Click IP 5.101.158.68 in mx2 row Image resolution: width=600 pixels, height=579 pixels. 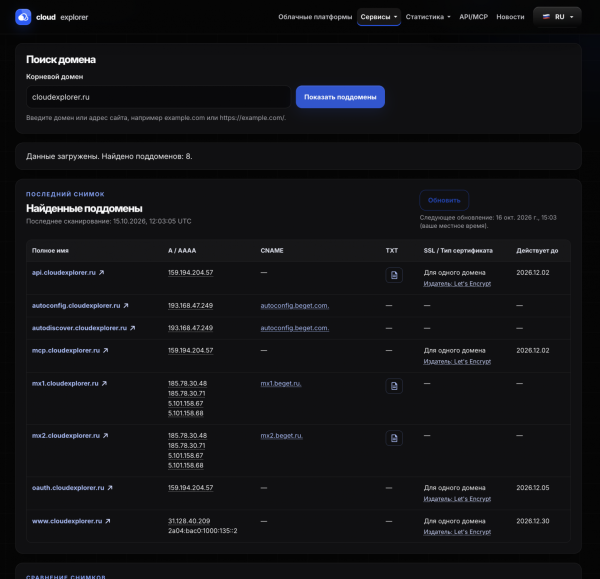186,465
